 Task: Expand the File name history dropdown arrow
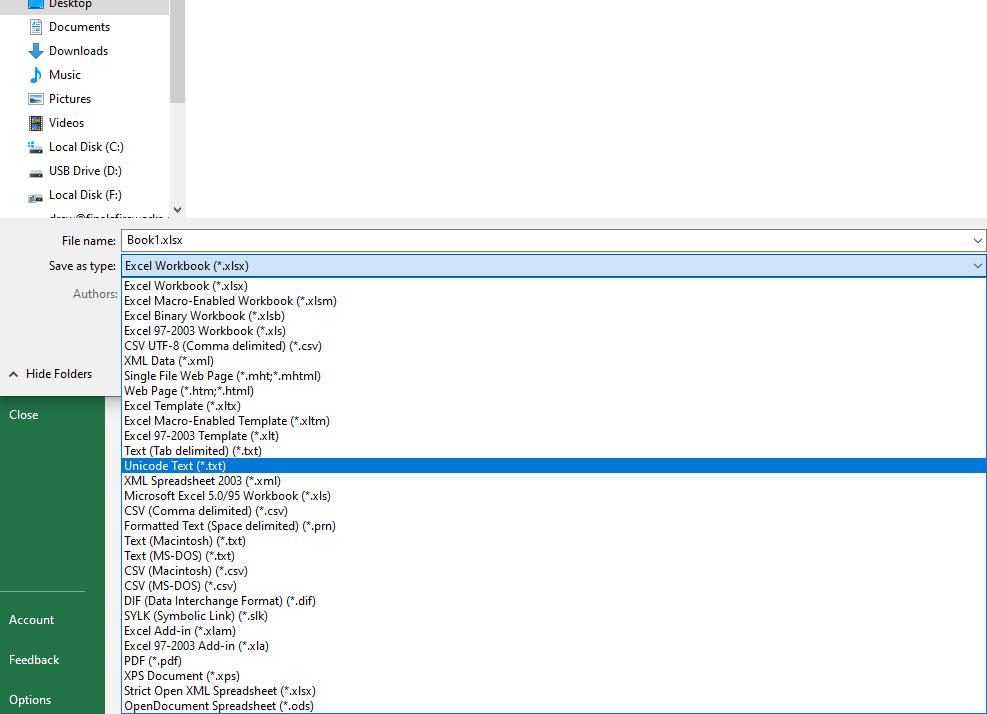978,241
